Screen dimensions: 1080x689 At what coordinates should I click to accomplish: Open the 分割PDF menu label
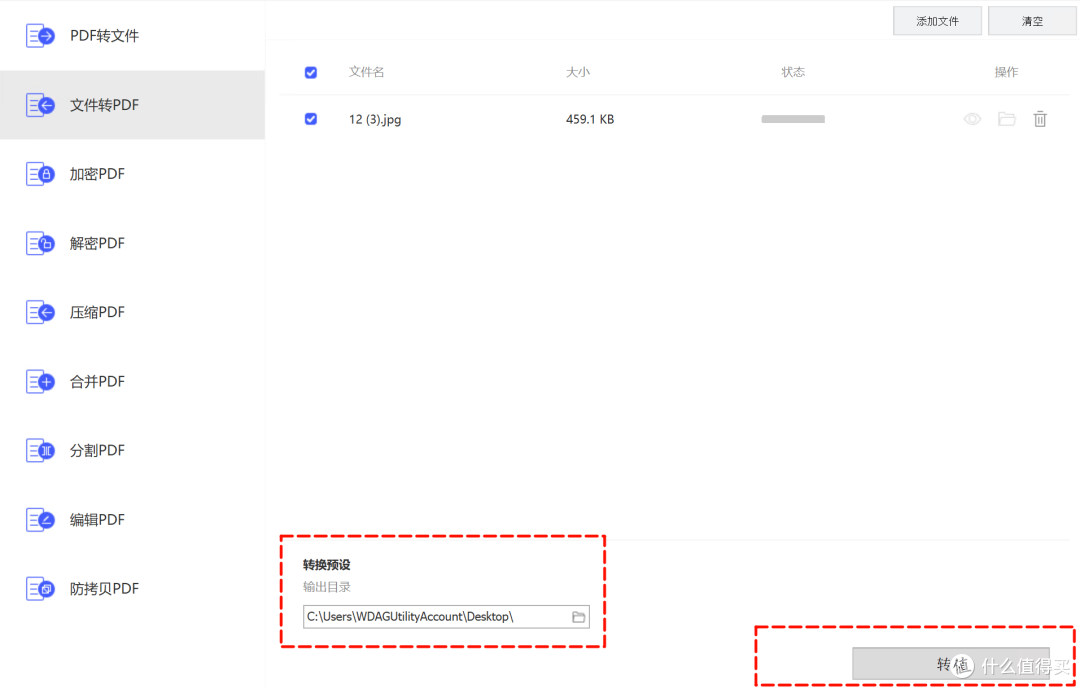pyautogui.click(x=97, y=451)
